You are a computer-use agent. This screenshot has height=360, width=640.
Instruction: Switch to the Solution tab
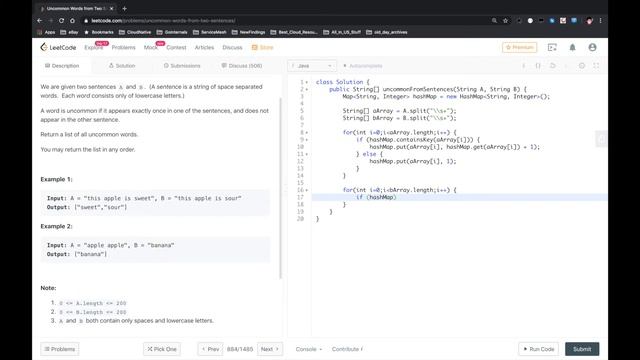pos(122,66)
